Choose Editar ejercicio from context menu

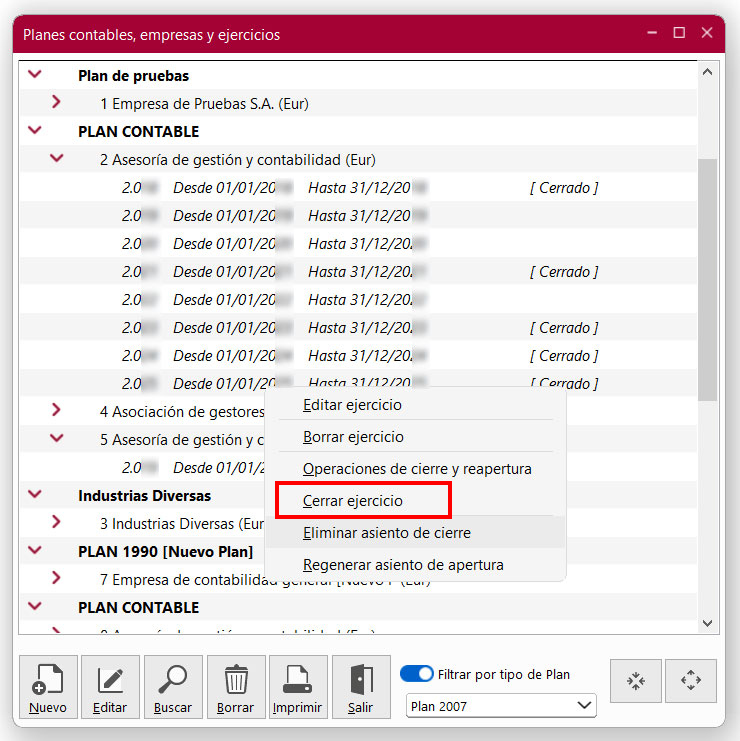416,405
